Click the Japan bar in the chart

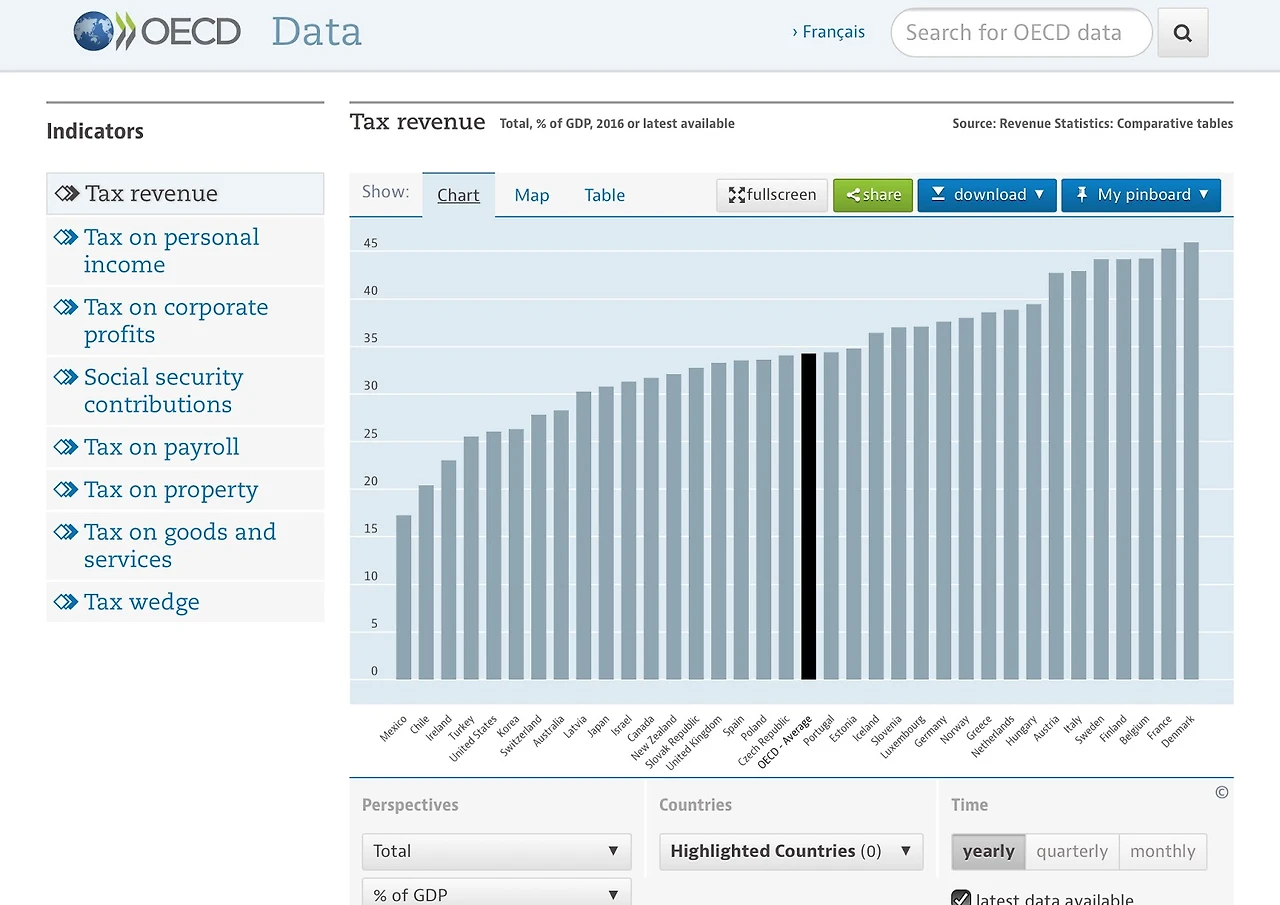pos(606,533)
